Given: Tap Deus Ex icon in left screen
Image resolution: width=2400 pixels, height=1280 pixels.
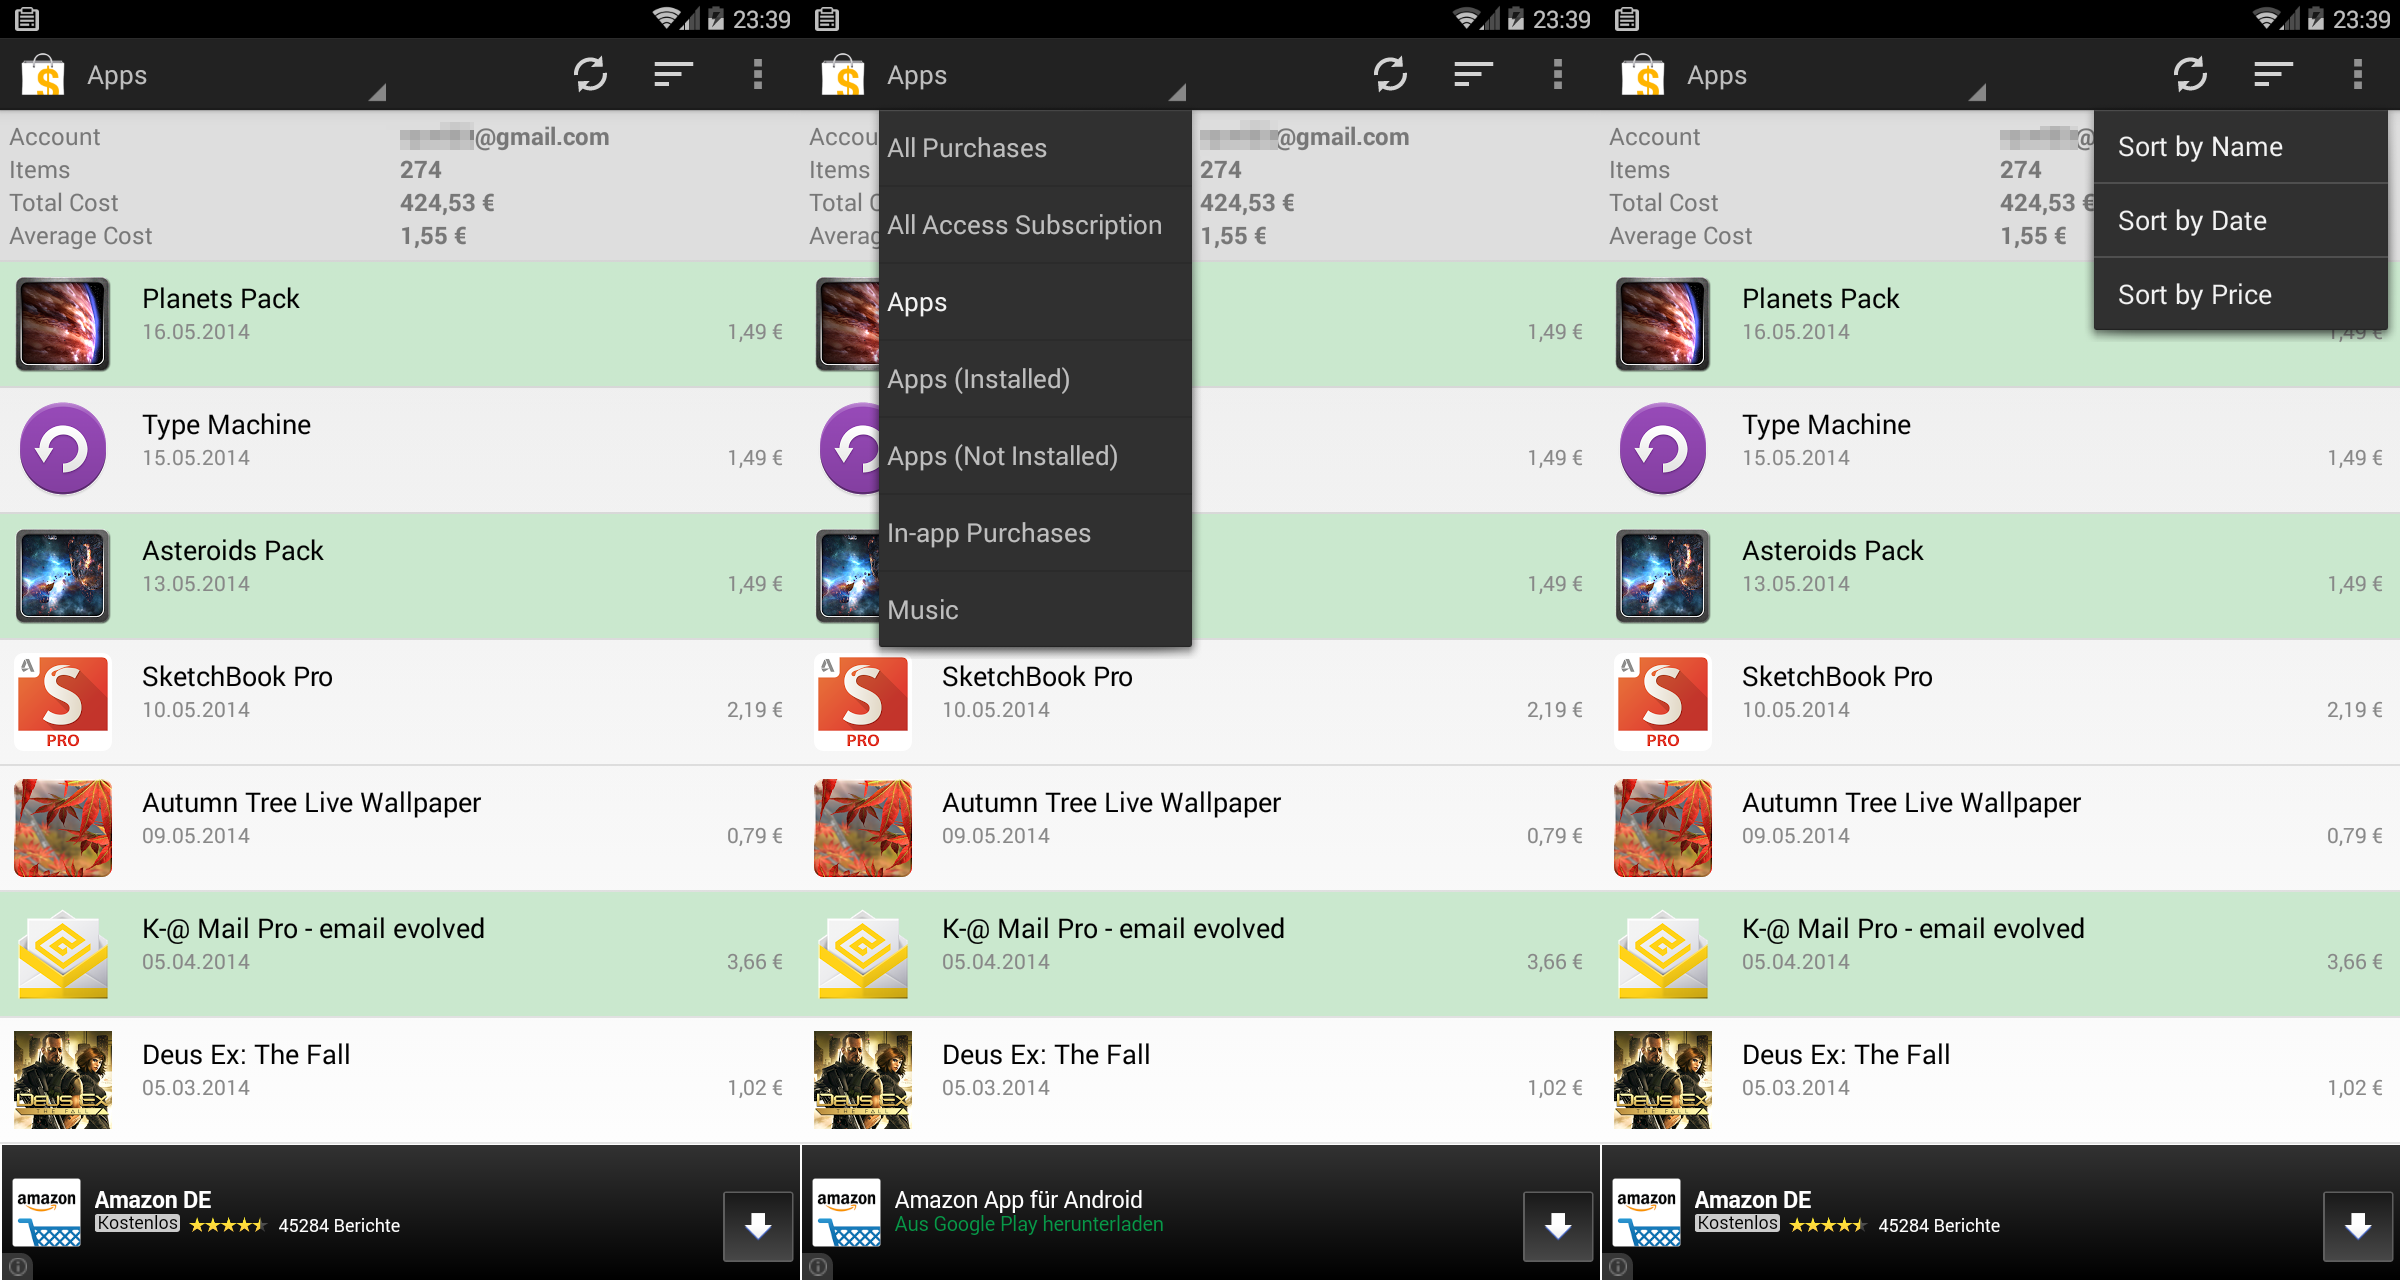Looking at the screenshot, I should tap(63, 1080).
